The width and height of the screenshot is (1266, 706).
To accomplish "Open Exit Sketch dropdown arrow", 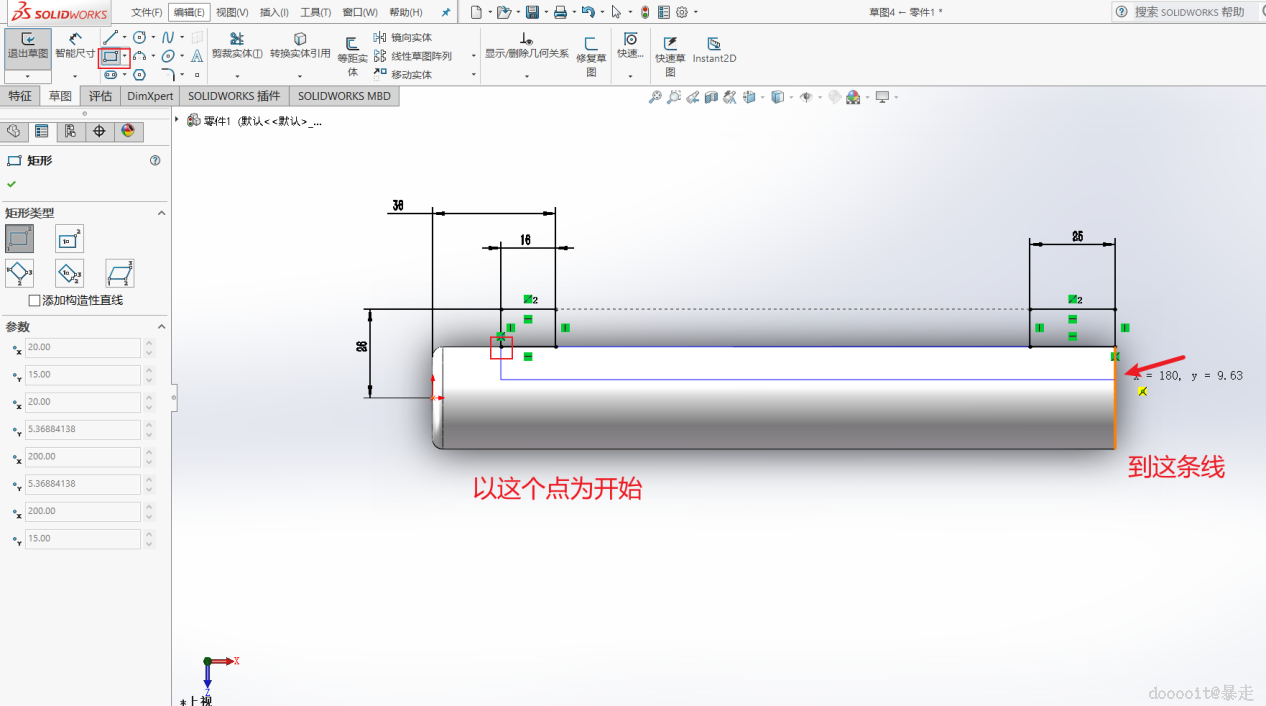I will tap(28, 76).
